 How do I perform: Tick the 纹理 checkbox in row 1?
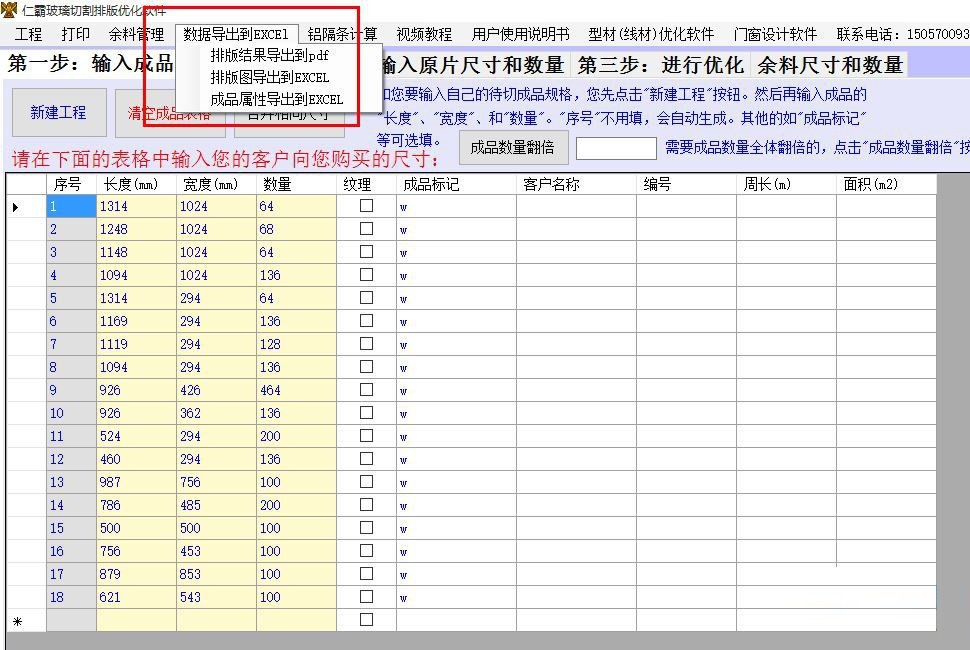click(x=366, y=205)
